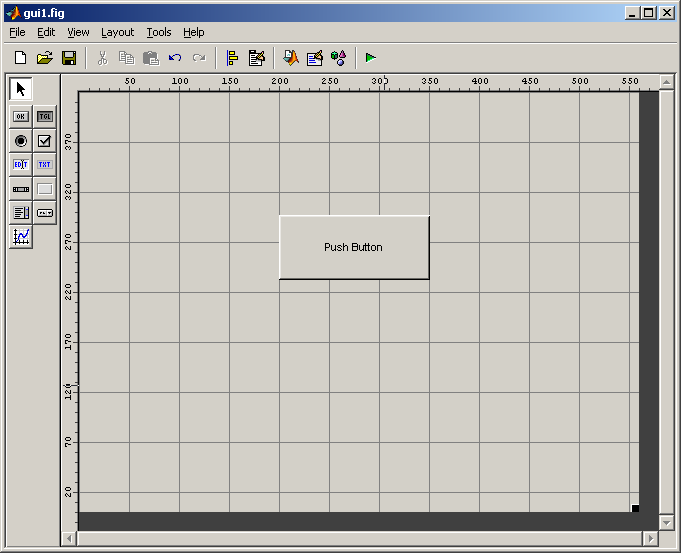Pick the Push Button (OK) palette tool
The height and width of the screenshot is (553, 681).
[x=20, y=116]
